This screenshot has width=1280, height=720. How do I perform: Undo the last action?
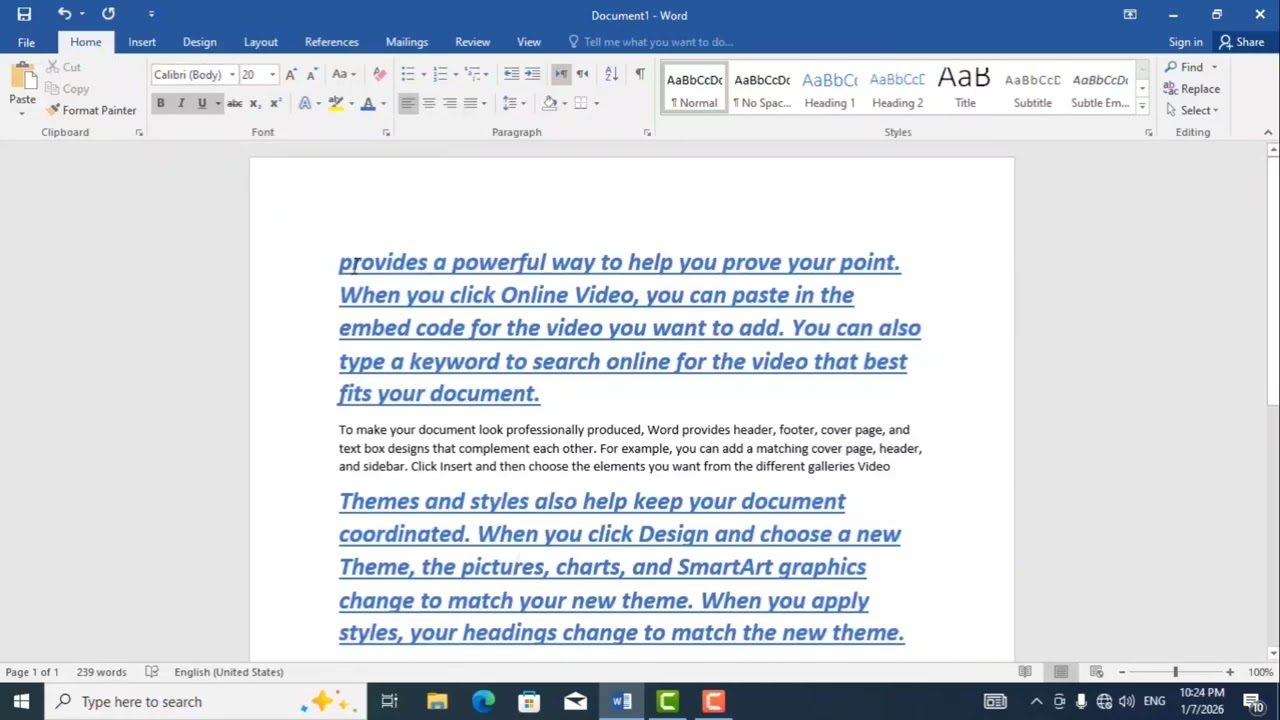pyautogui.click(x=64, y=14)
